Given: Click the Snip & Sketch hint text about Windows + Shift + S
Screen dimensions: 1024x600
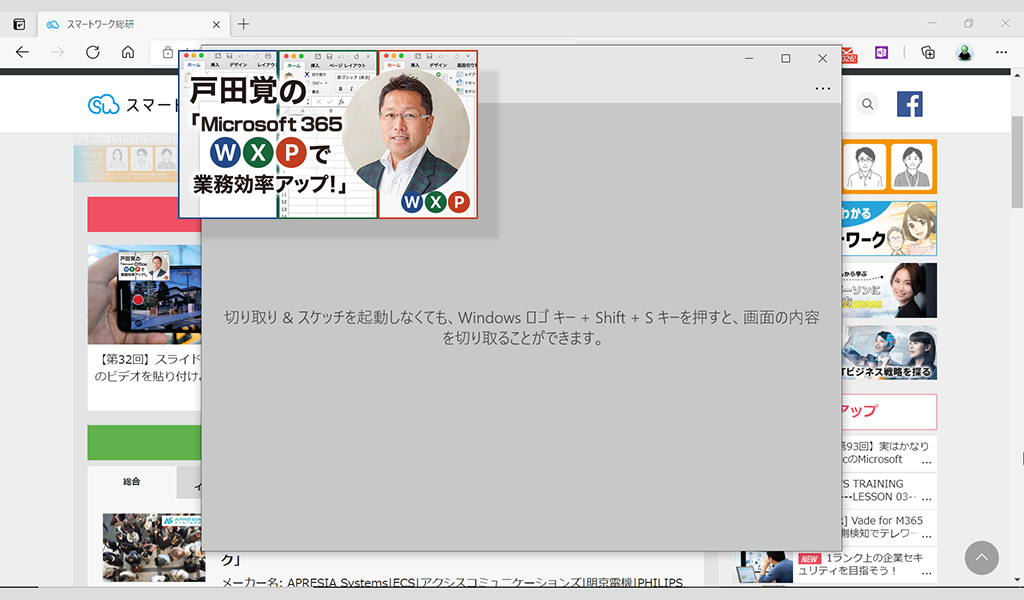Looking at the screenshot, I should click(x=521, y=328).
